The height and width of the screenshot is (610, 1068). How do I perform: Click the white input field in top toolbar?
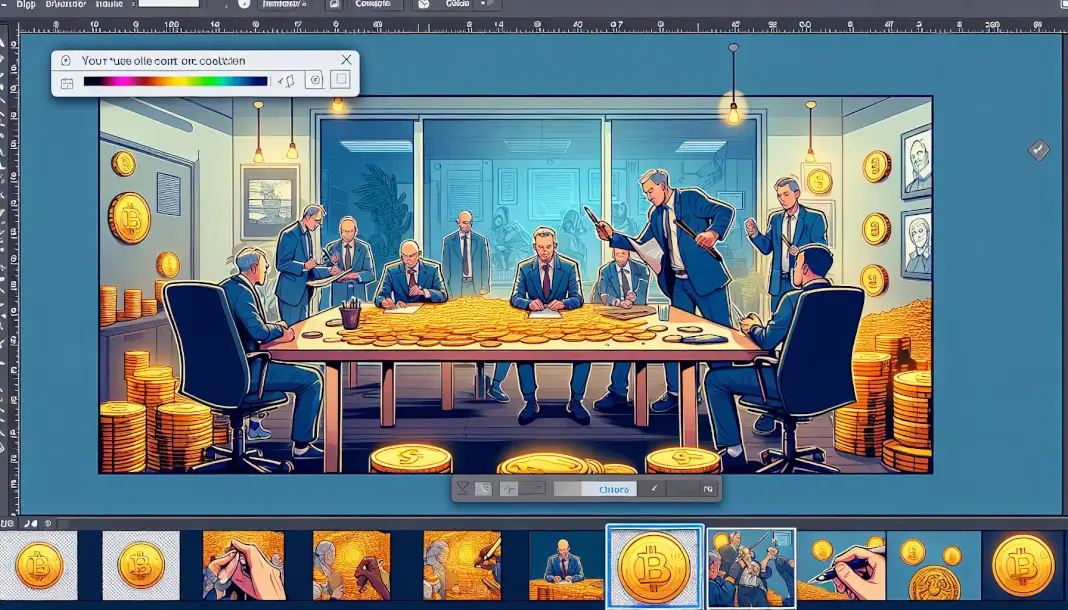tap(168, 4)
